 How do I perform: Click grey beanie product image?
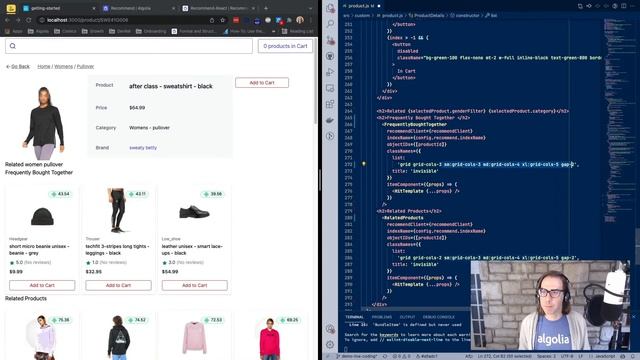(42, 216)
